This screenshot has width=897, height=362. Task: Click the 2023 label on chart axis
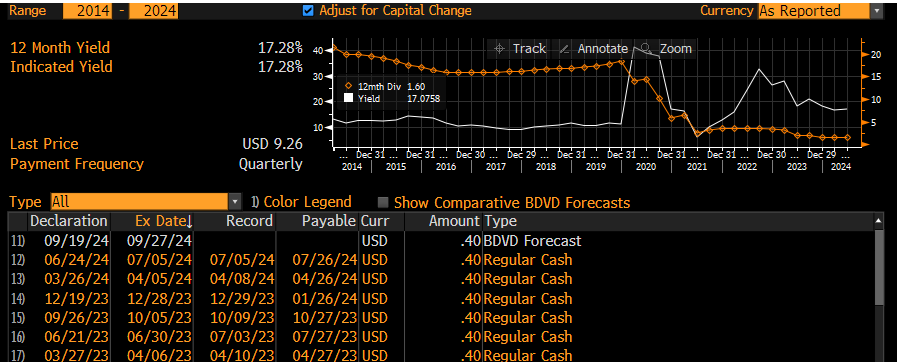click(797, 166)
